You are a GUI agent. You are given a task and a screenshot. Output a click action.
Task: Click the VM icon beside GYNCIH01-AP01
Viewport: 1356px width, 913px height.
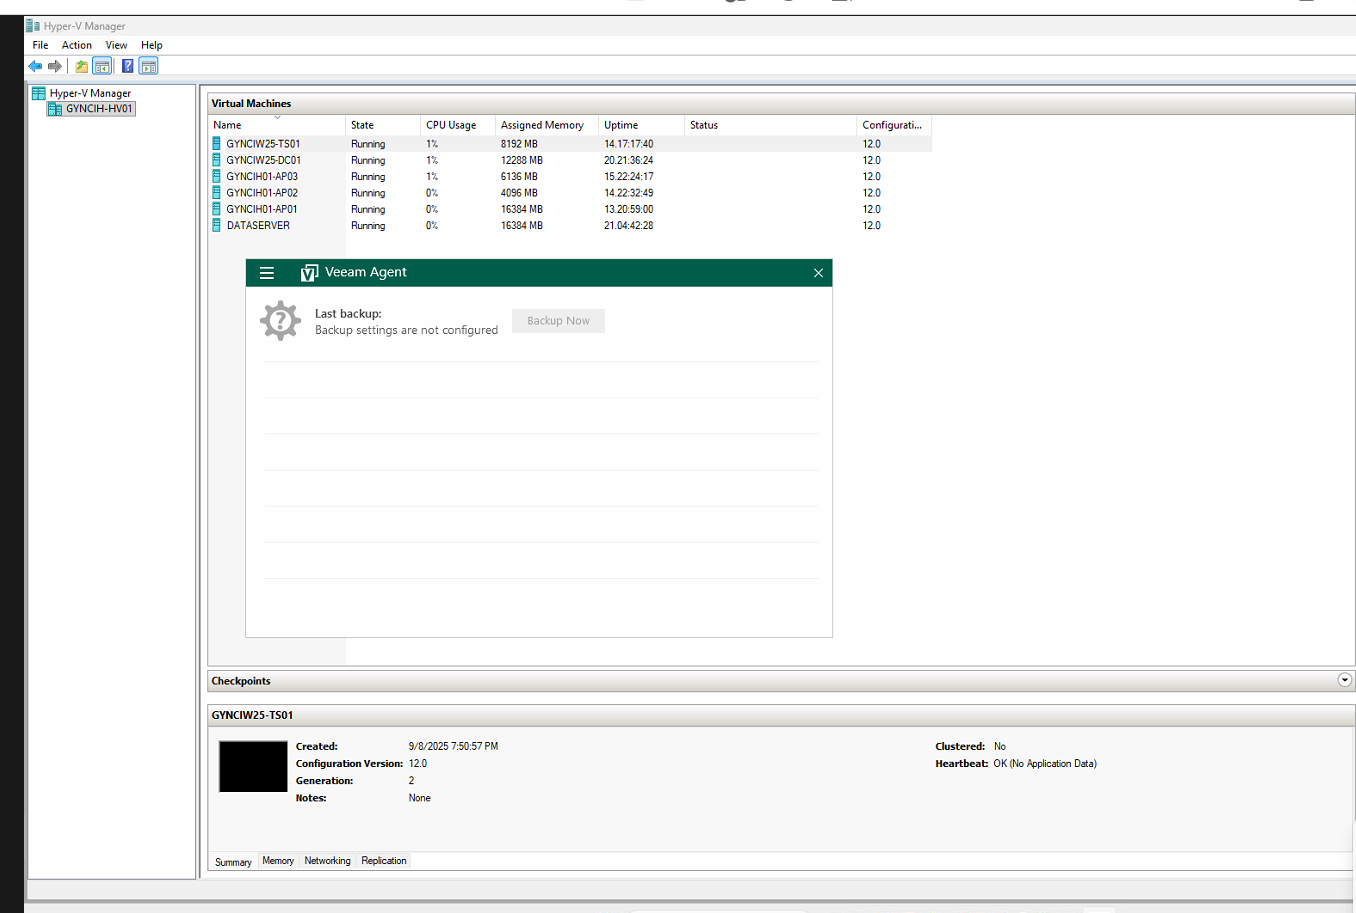pos(217,209)
